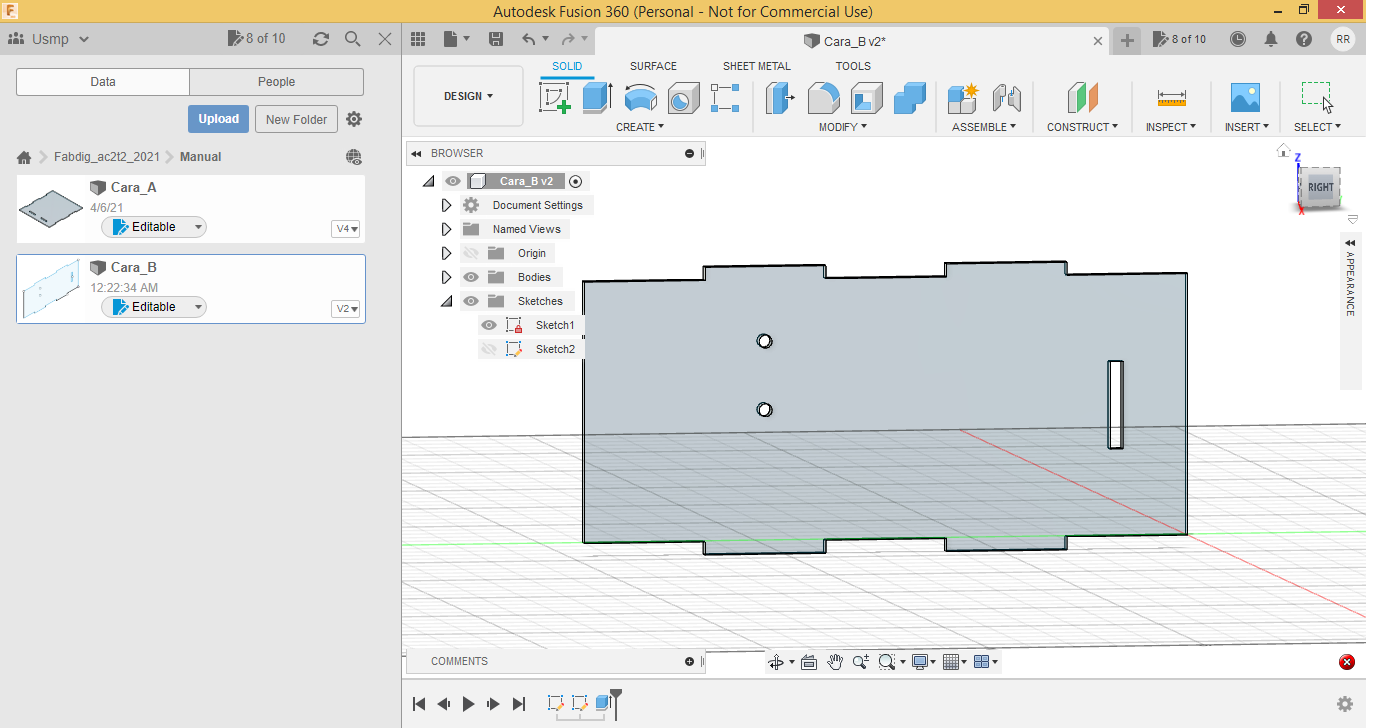This screenshot has height=728, width=1378.
Task: Open the ASSEMBLE dropdown menu
Action: coord(984,127)
